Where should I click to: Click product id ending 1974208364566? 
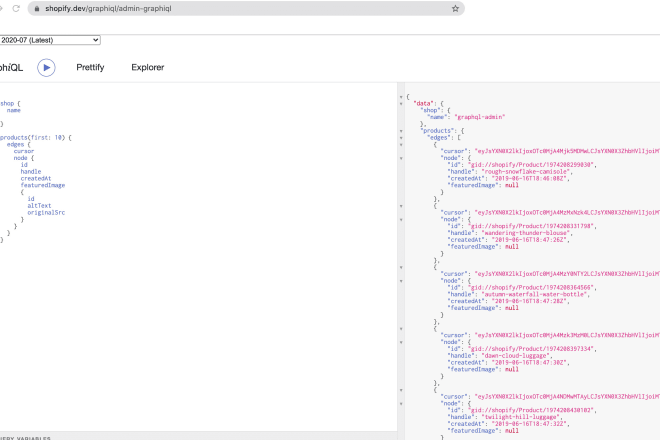pos(532,288)
